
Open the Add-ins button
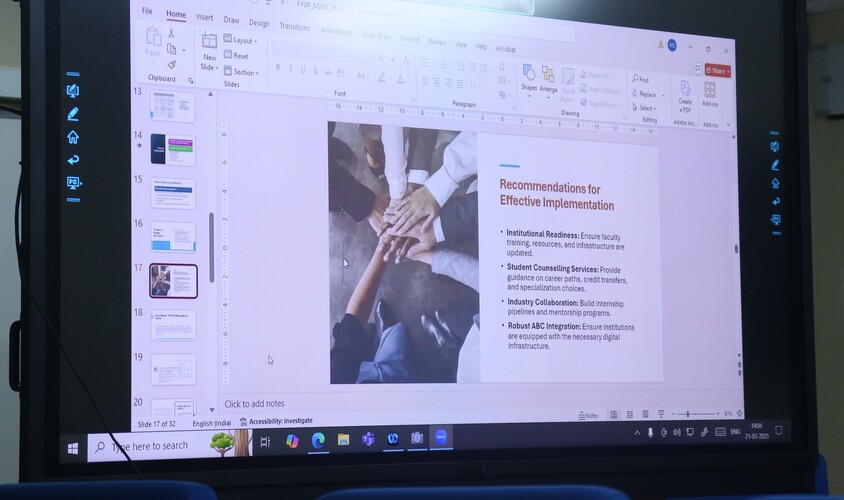click(x=710, y=94)
